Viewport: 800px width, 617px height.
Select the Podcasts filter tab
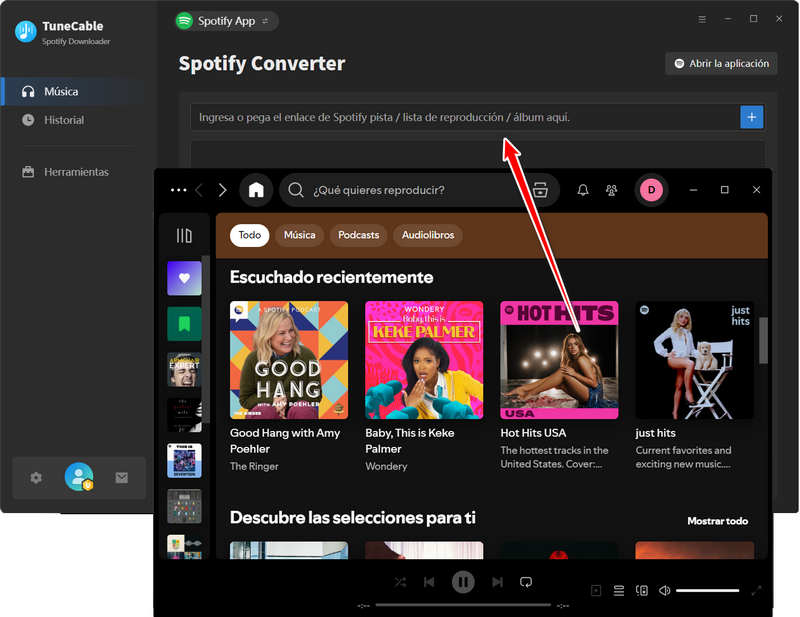358,235
